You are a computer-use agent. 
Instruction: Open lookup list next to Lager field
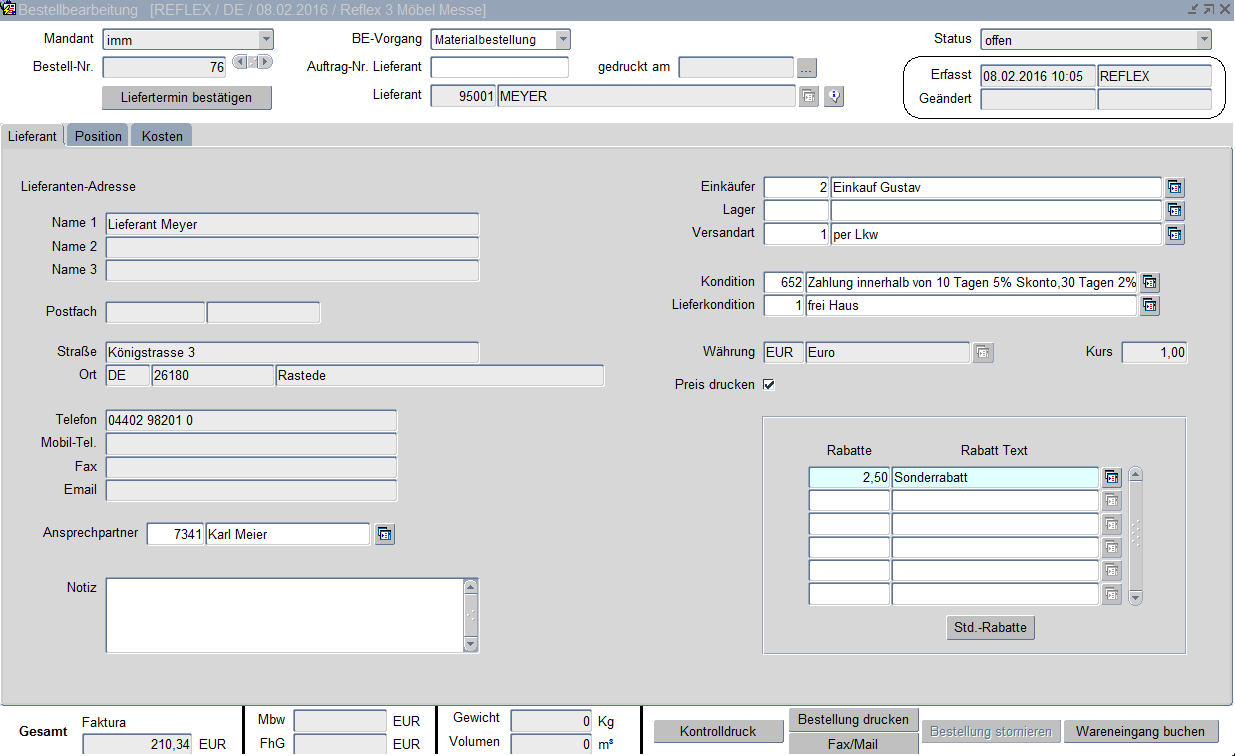(1175, 211)
